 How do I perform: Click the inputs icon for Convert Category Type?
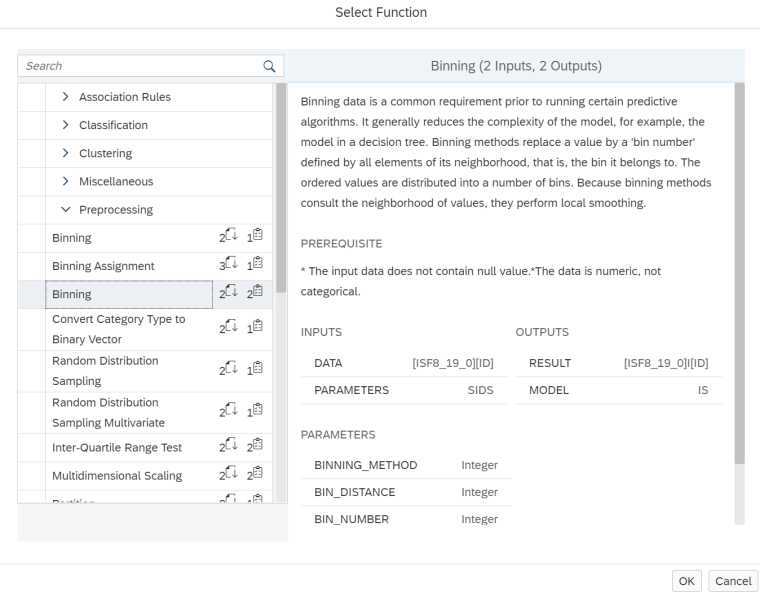coord(229,326)
